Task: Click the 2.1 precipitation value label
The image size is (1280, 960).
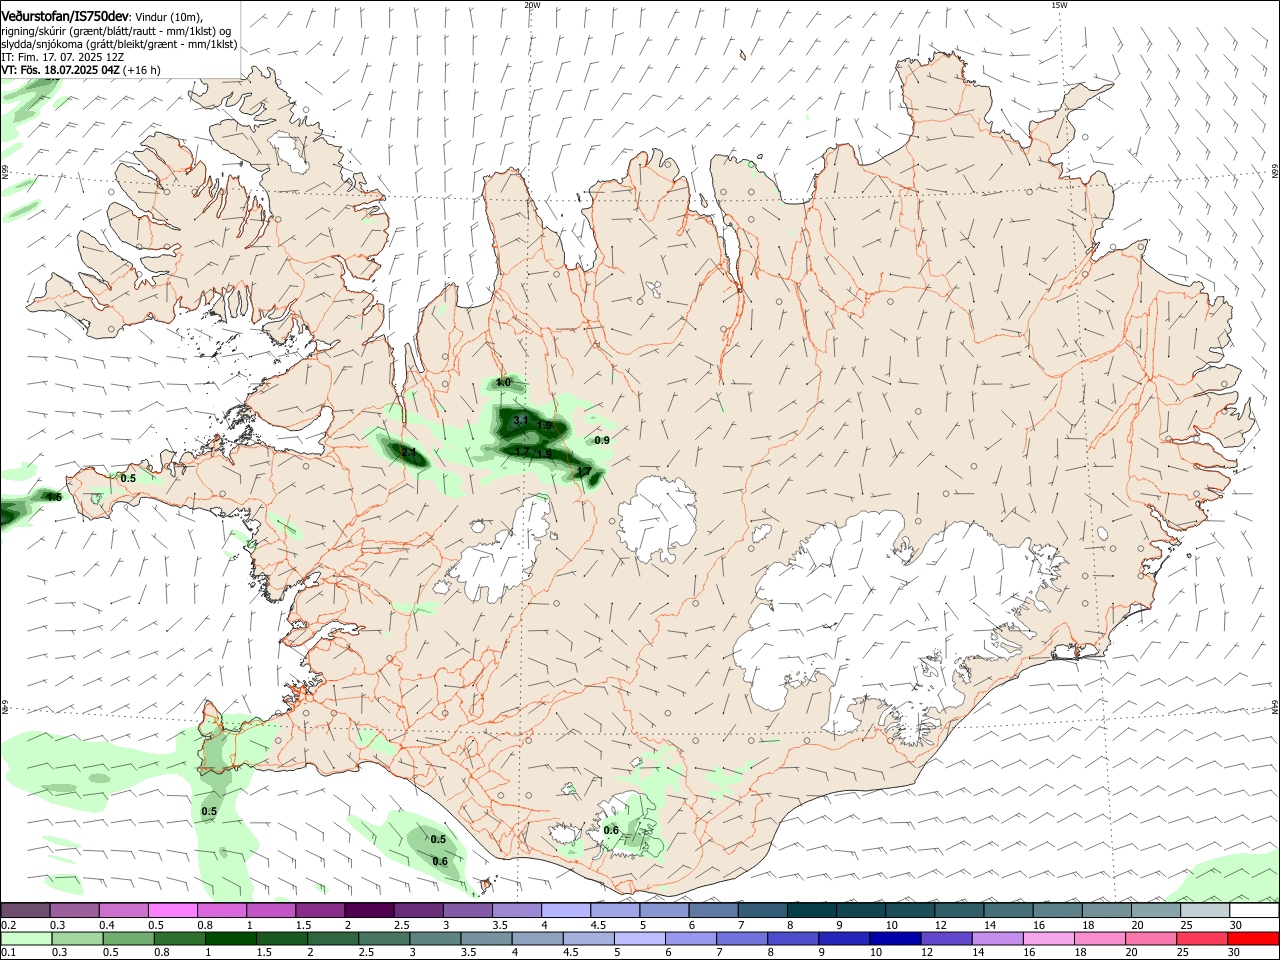Action: 409,453
